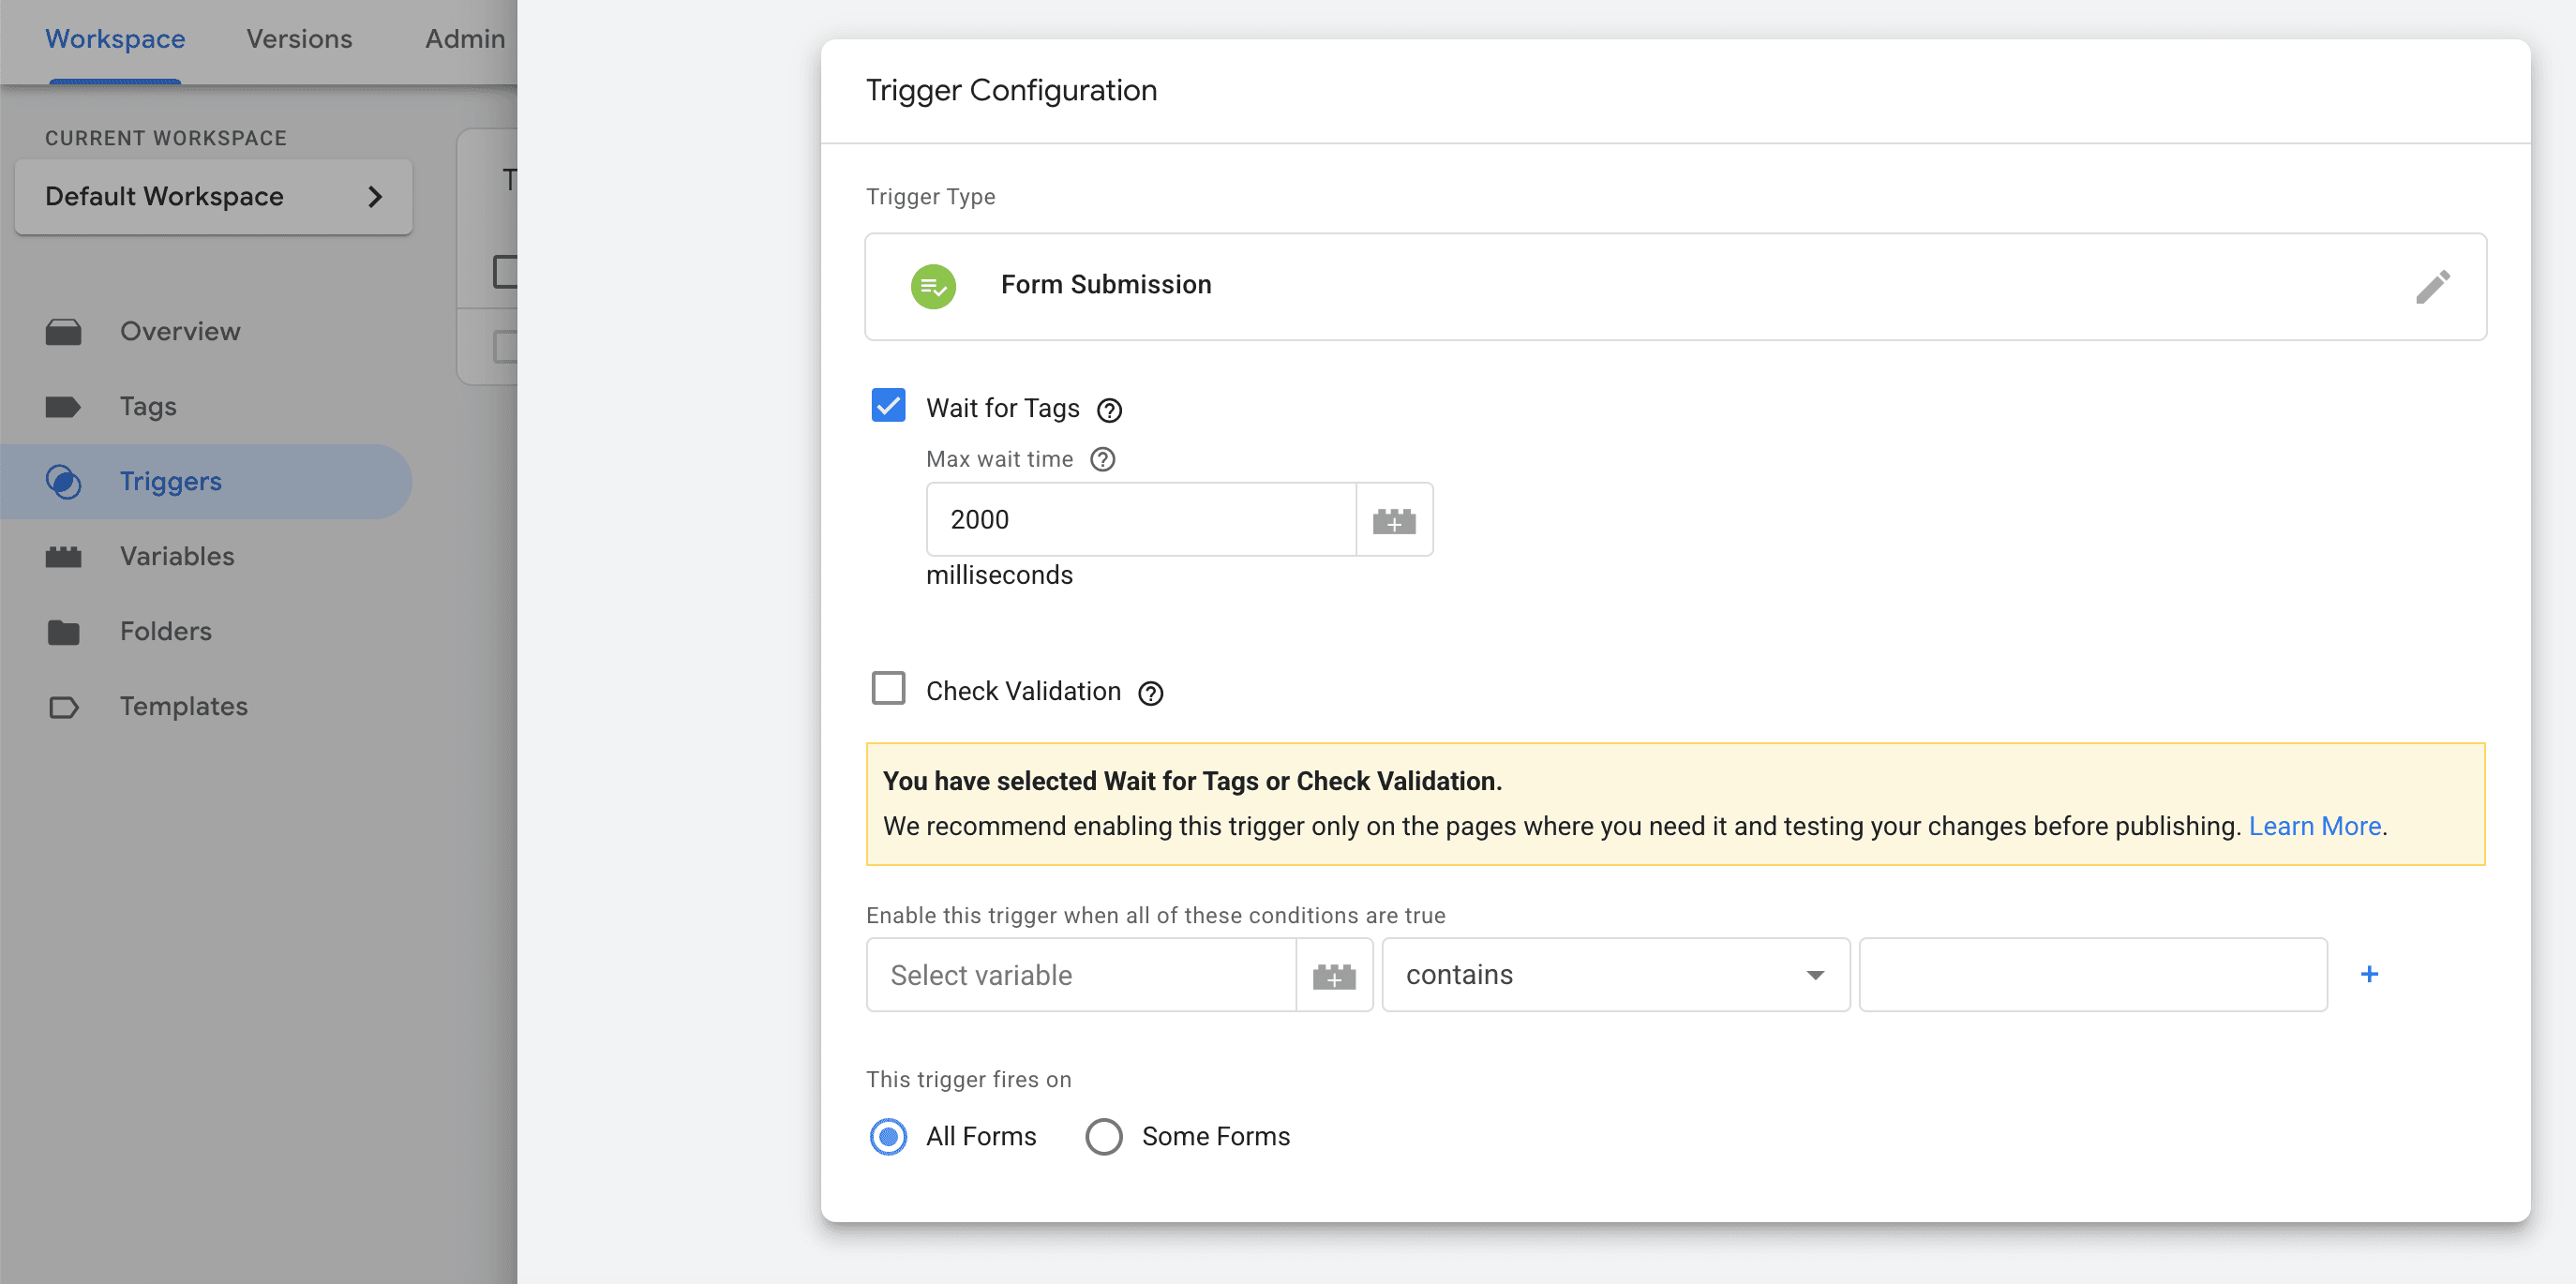The height and width of the screenshot is (1284, 2576).
Task: Select the Some Forms radio button
Action: [1103, 1137]
